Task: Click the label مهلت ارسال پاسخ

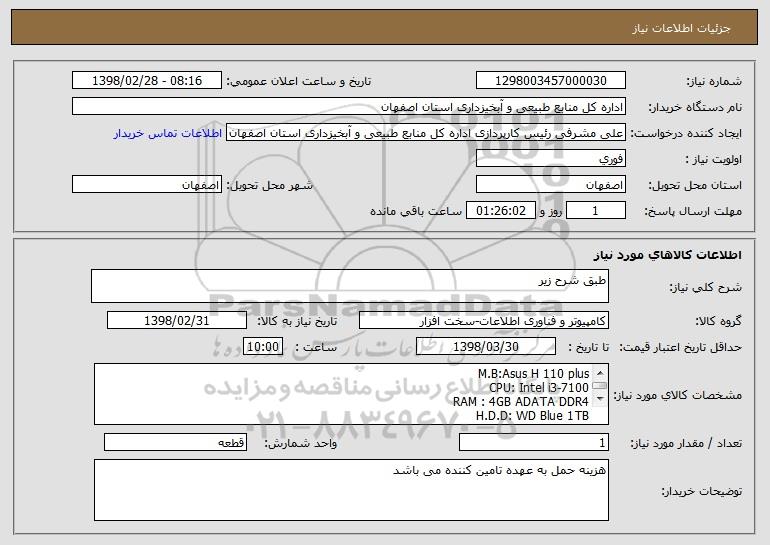Action: (693, 211)
